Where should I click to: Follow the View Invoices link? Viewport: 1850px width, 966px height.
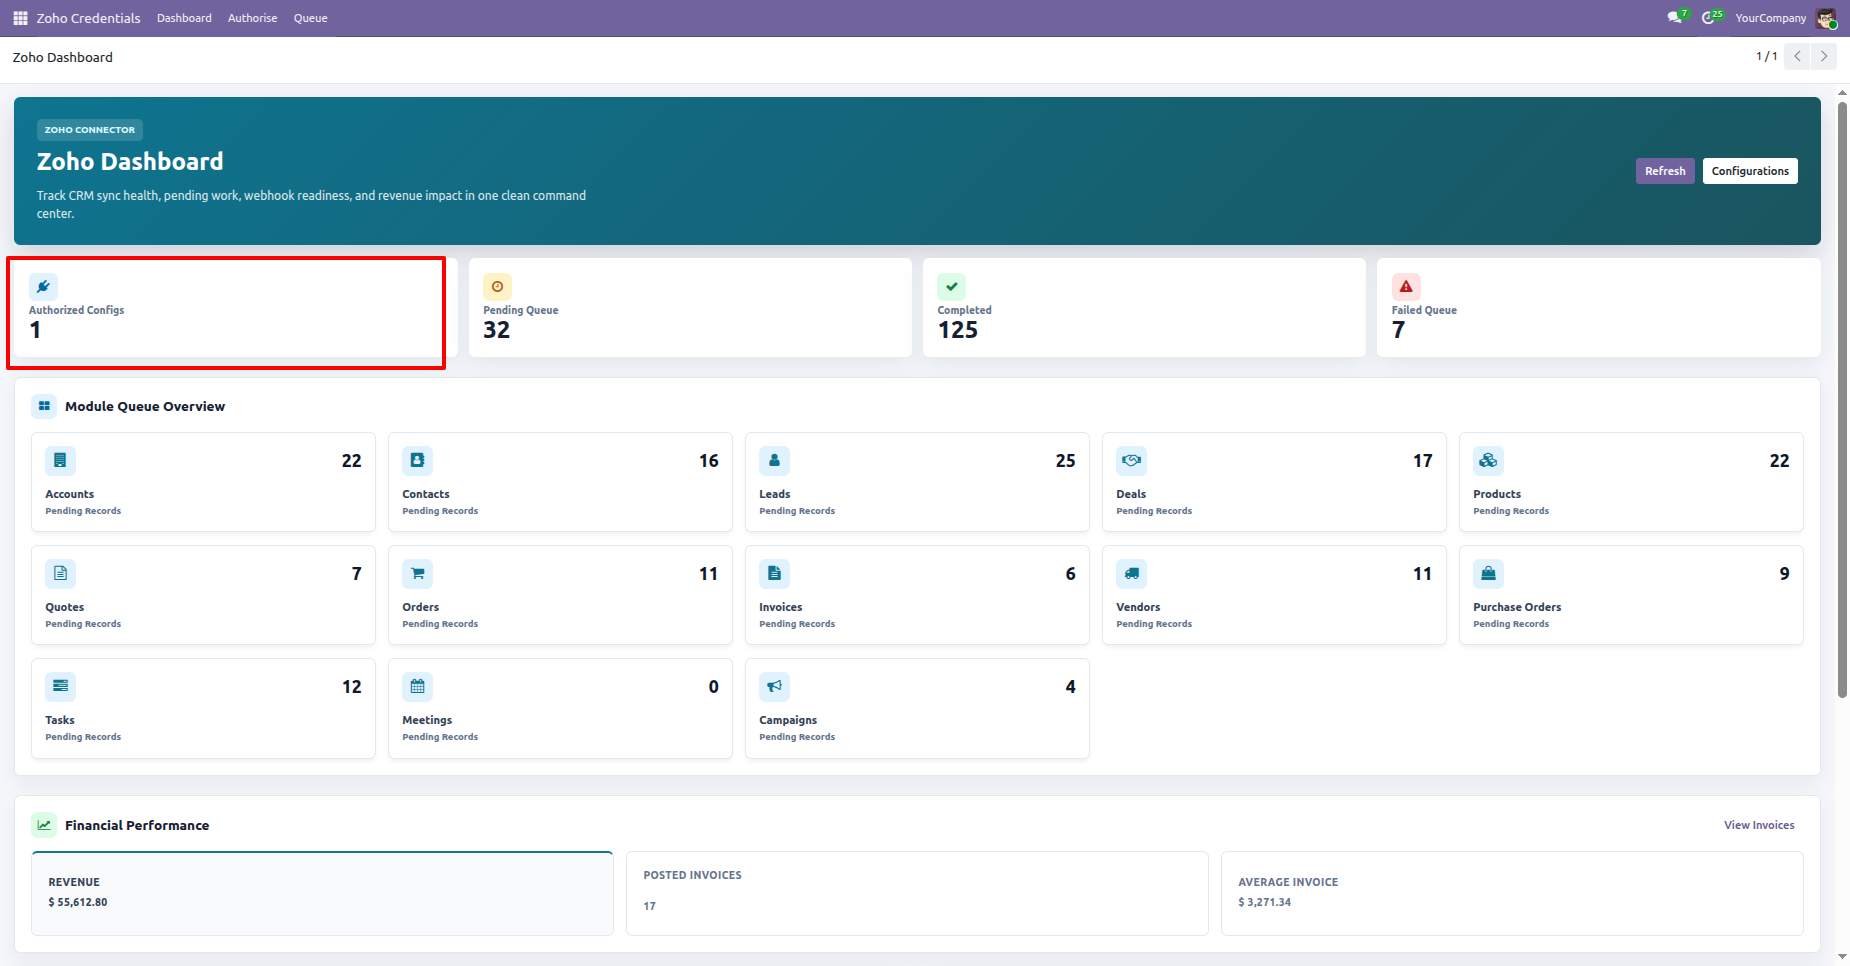pos(1759,825)
